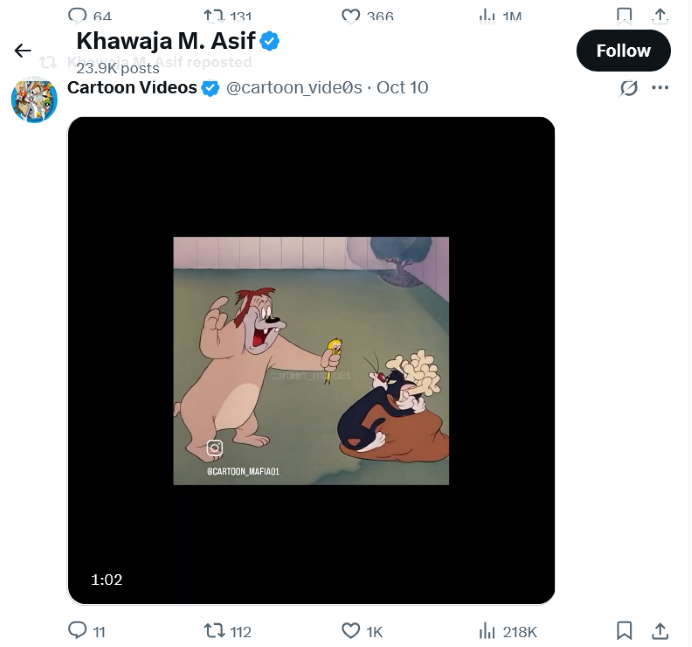Like the previous post with 366 likes
The width and height of the screenshot is (692, 647).
351,15
